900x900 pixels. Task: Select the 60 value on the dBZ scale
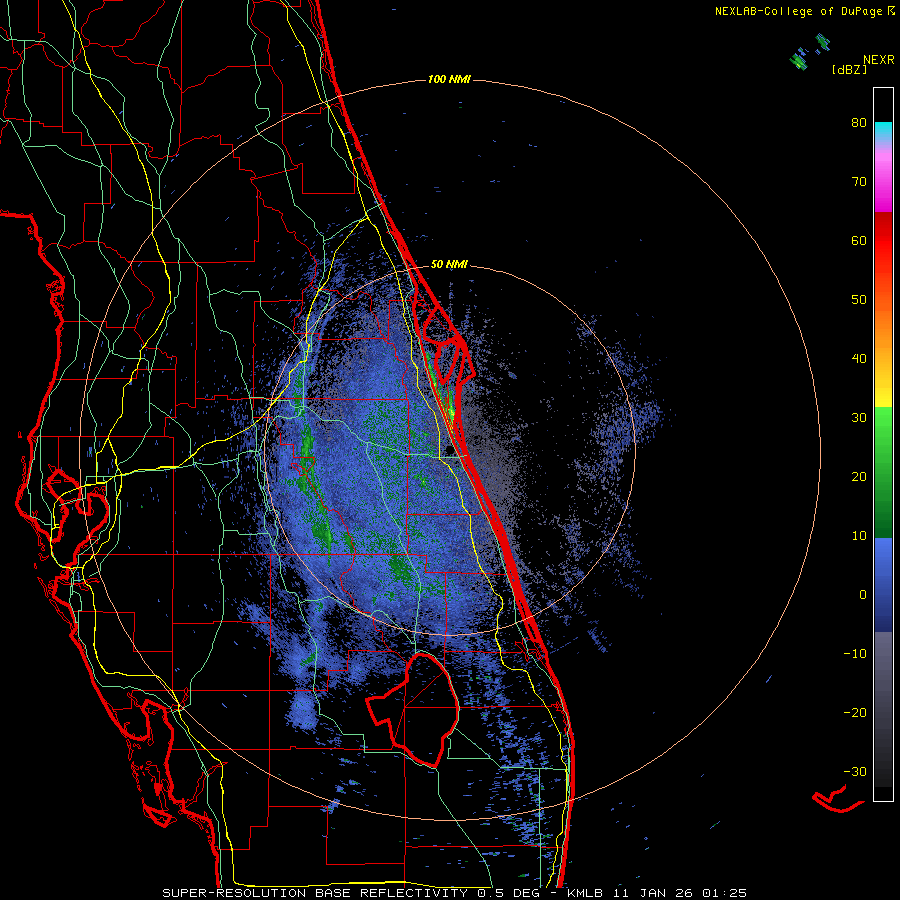pos(859,240)
